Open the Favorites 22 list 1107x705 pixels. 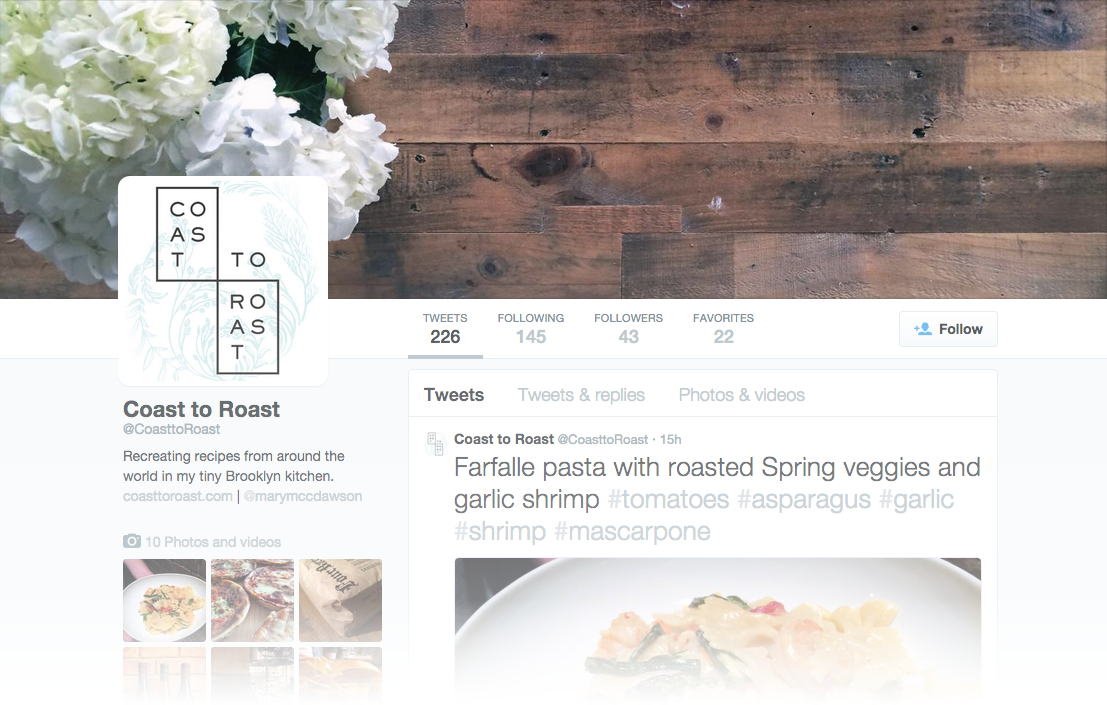point(723,329)
